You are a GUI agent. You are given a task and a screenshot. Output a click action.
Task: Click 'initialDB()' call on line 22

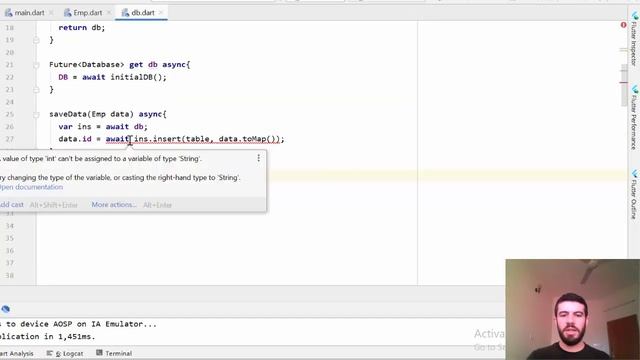[x=137, y=77]
